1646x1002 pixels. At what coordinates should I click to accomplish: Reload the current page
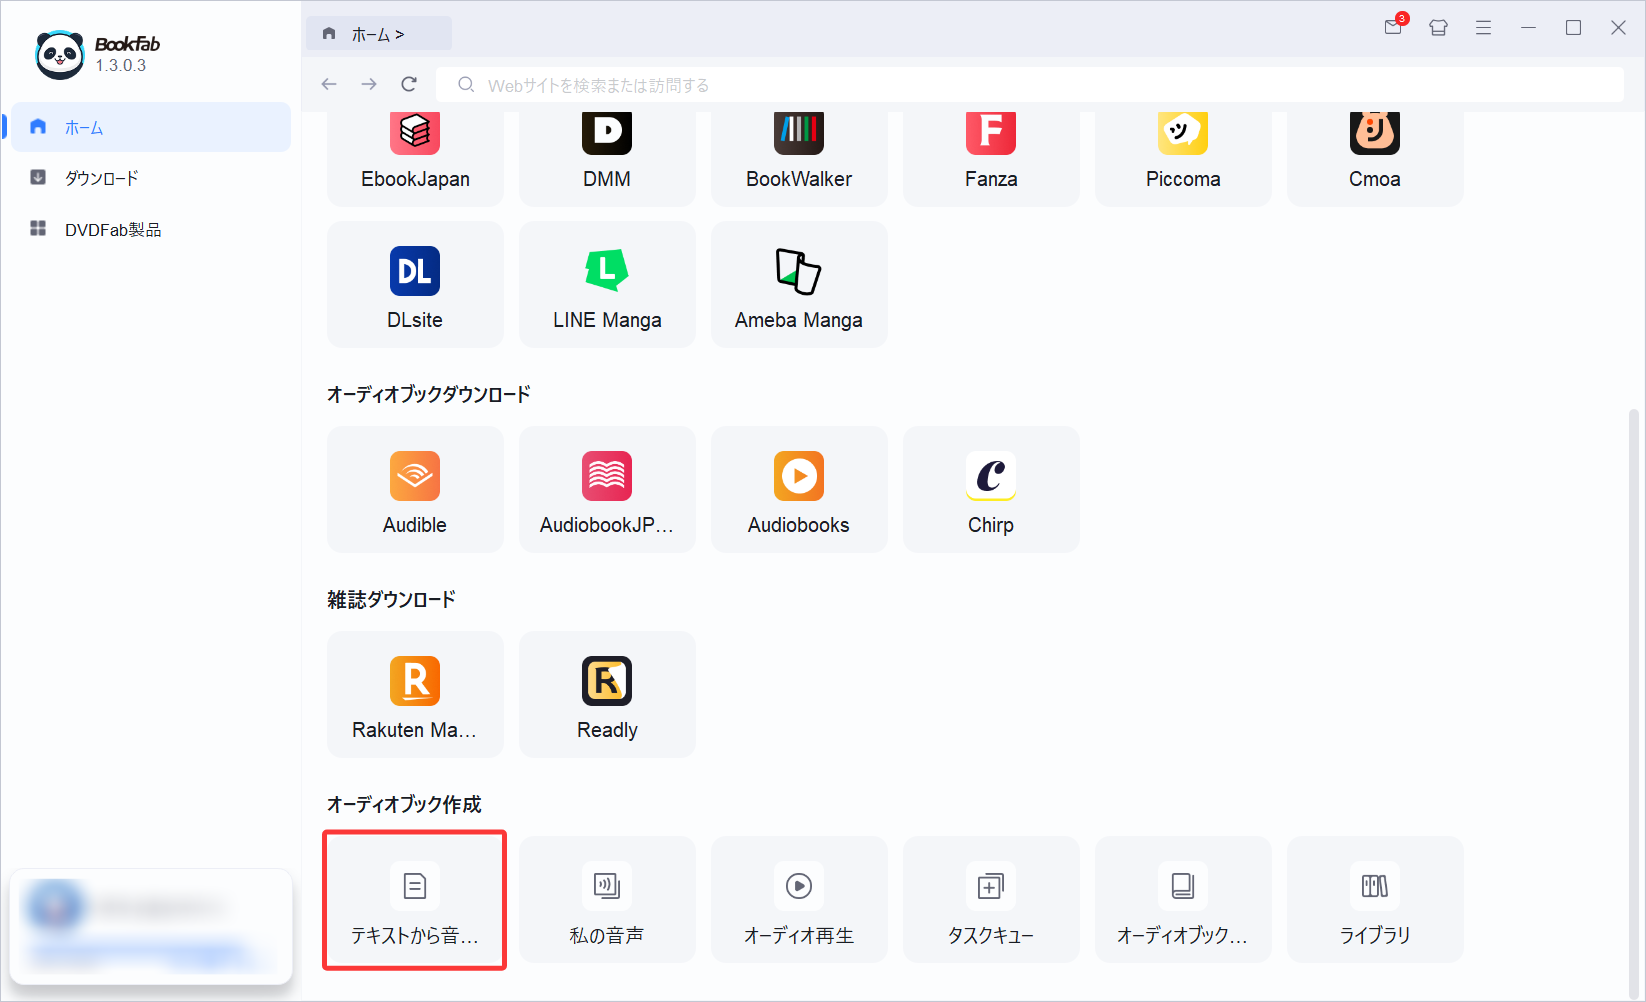pyautogui.click(x=409, y=84)
